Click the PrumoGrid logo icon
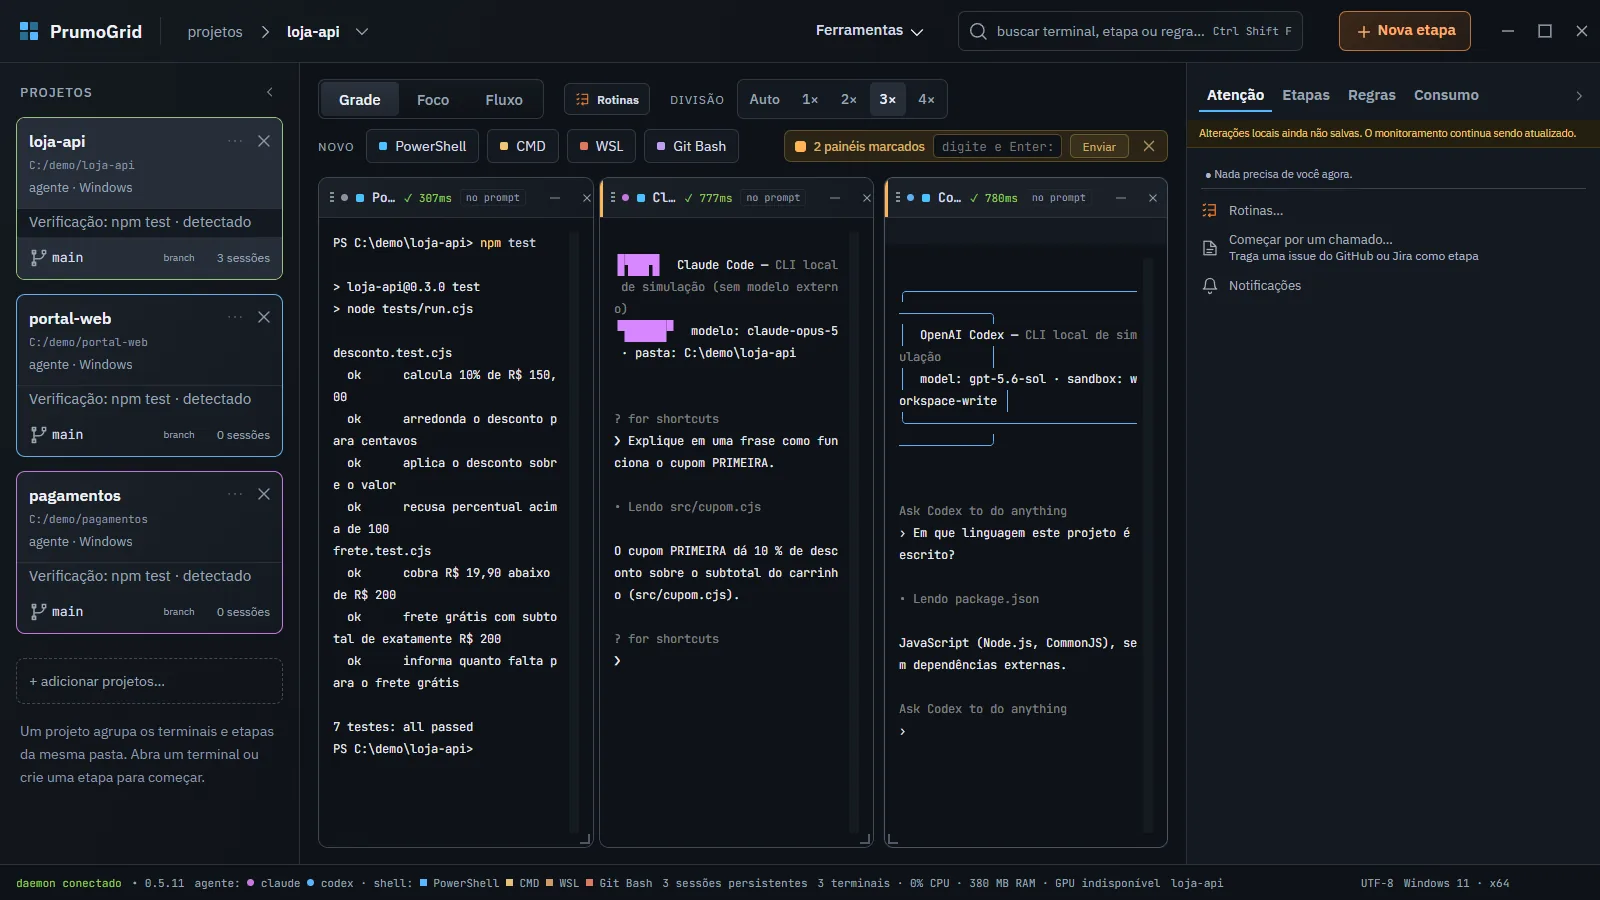 point(29,31)
